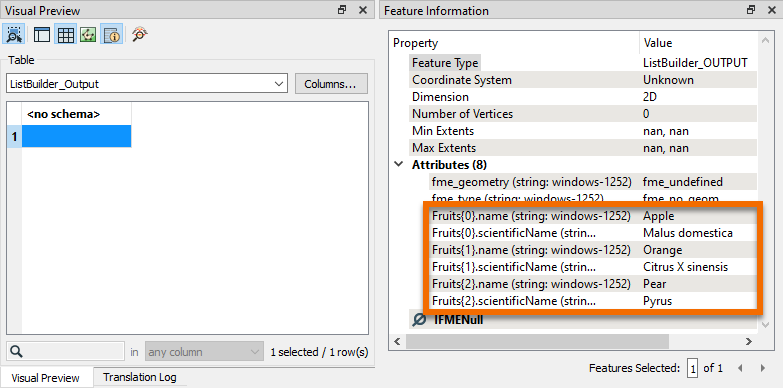
Task: Float the Feature Information panel
Action: click(x=751, y=10)
